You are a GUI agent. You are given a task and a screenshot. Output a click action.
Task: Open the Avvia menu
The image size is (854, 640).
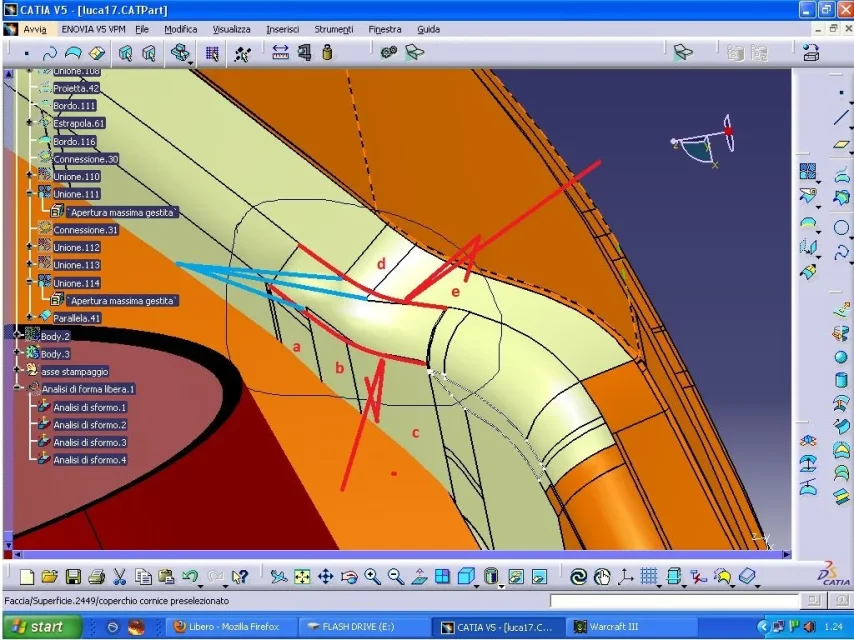[x=34, y=29]
